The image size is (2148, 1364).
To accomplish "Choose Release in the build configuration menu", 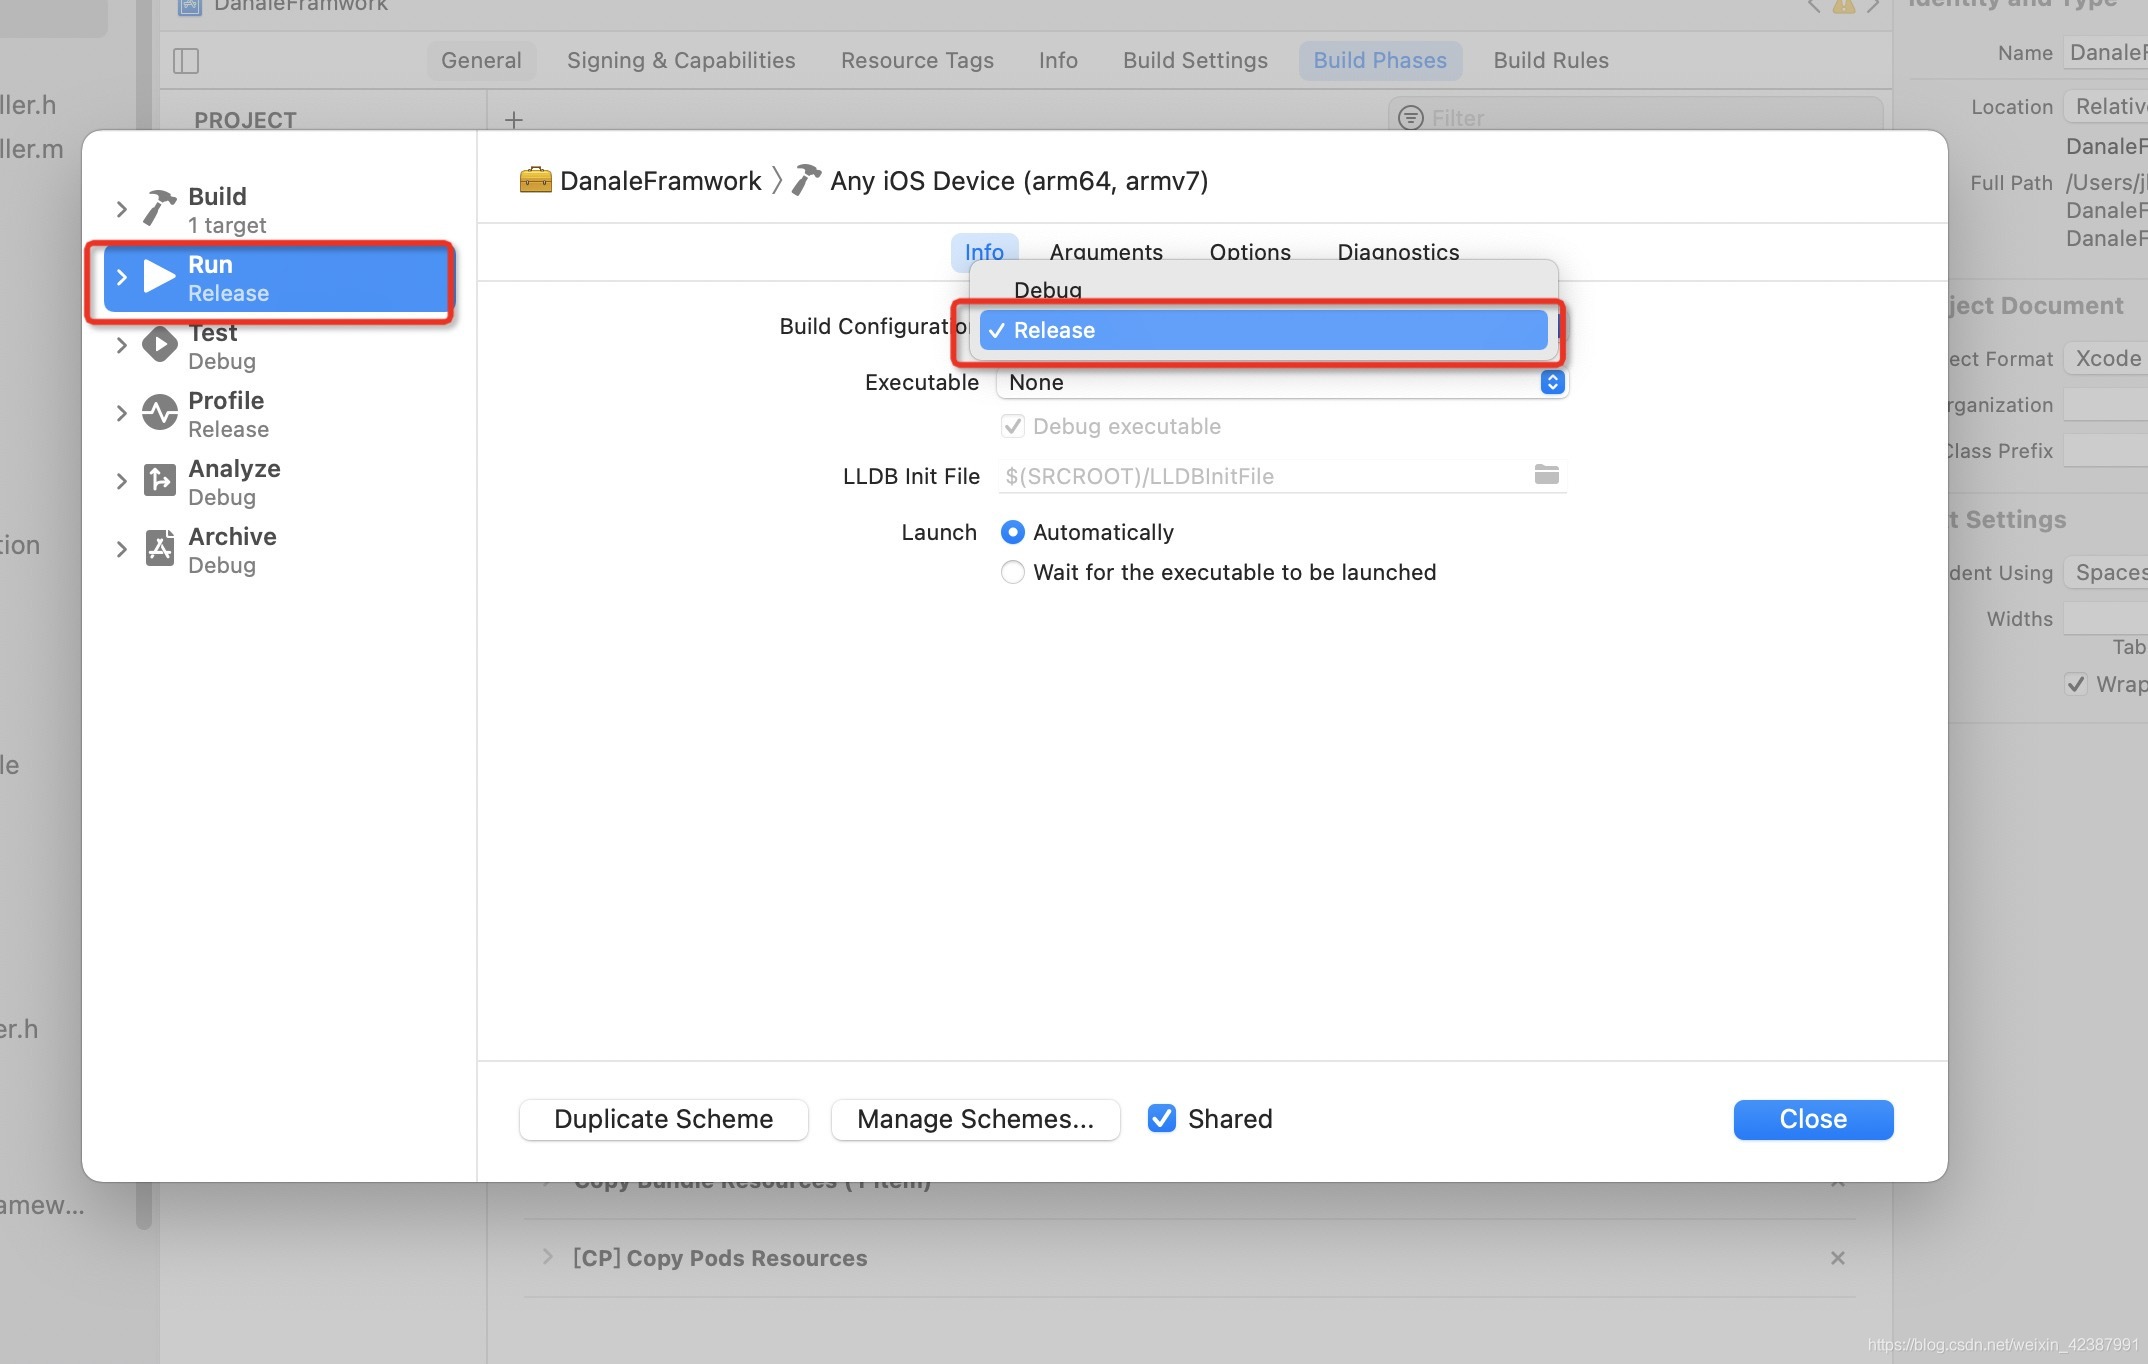I will click(1263, 330).
